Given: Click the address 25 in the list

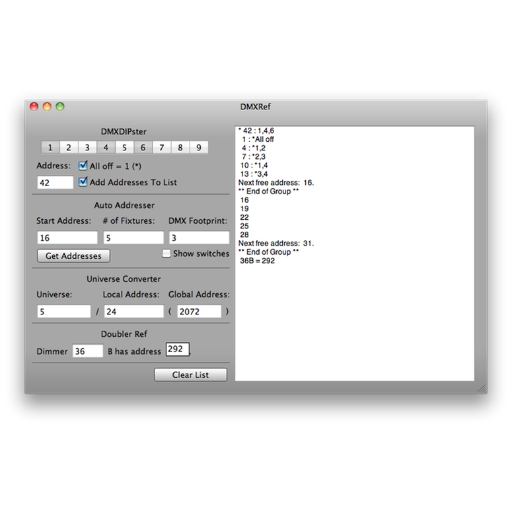Looking at the screenshot, I should coord(244,226).
